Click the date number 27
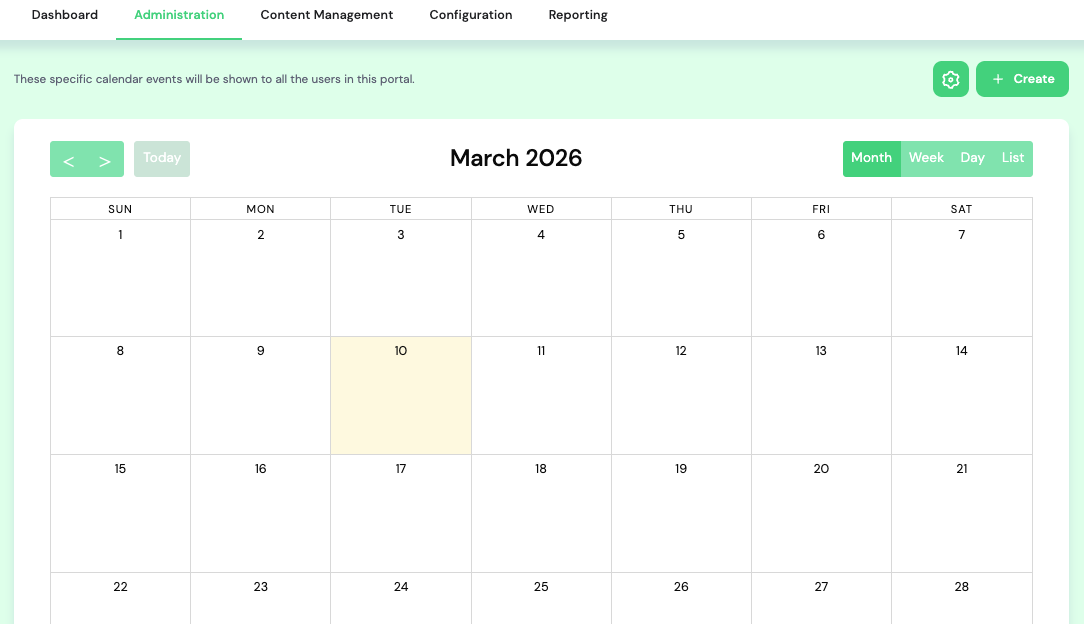Image resolution: width=1084 pixels, height=624 pixels. click(x=821, y=587)
